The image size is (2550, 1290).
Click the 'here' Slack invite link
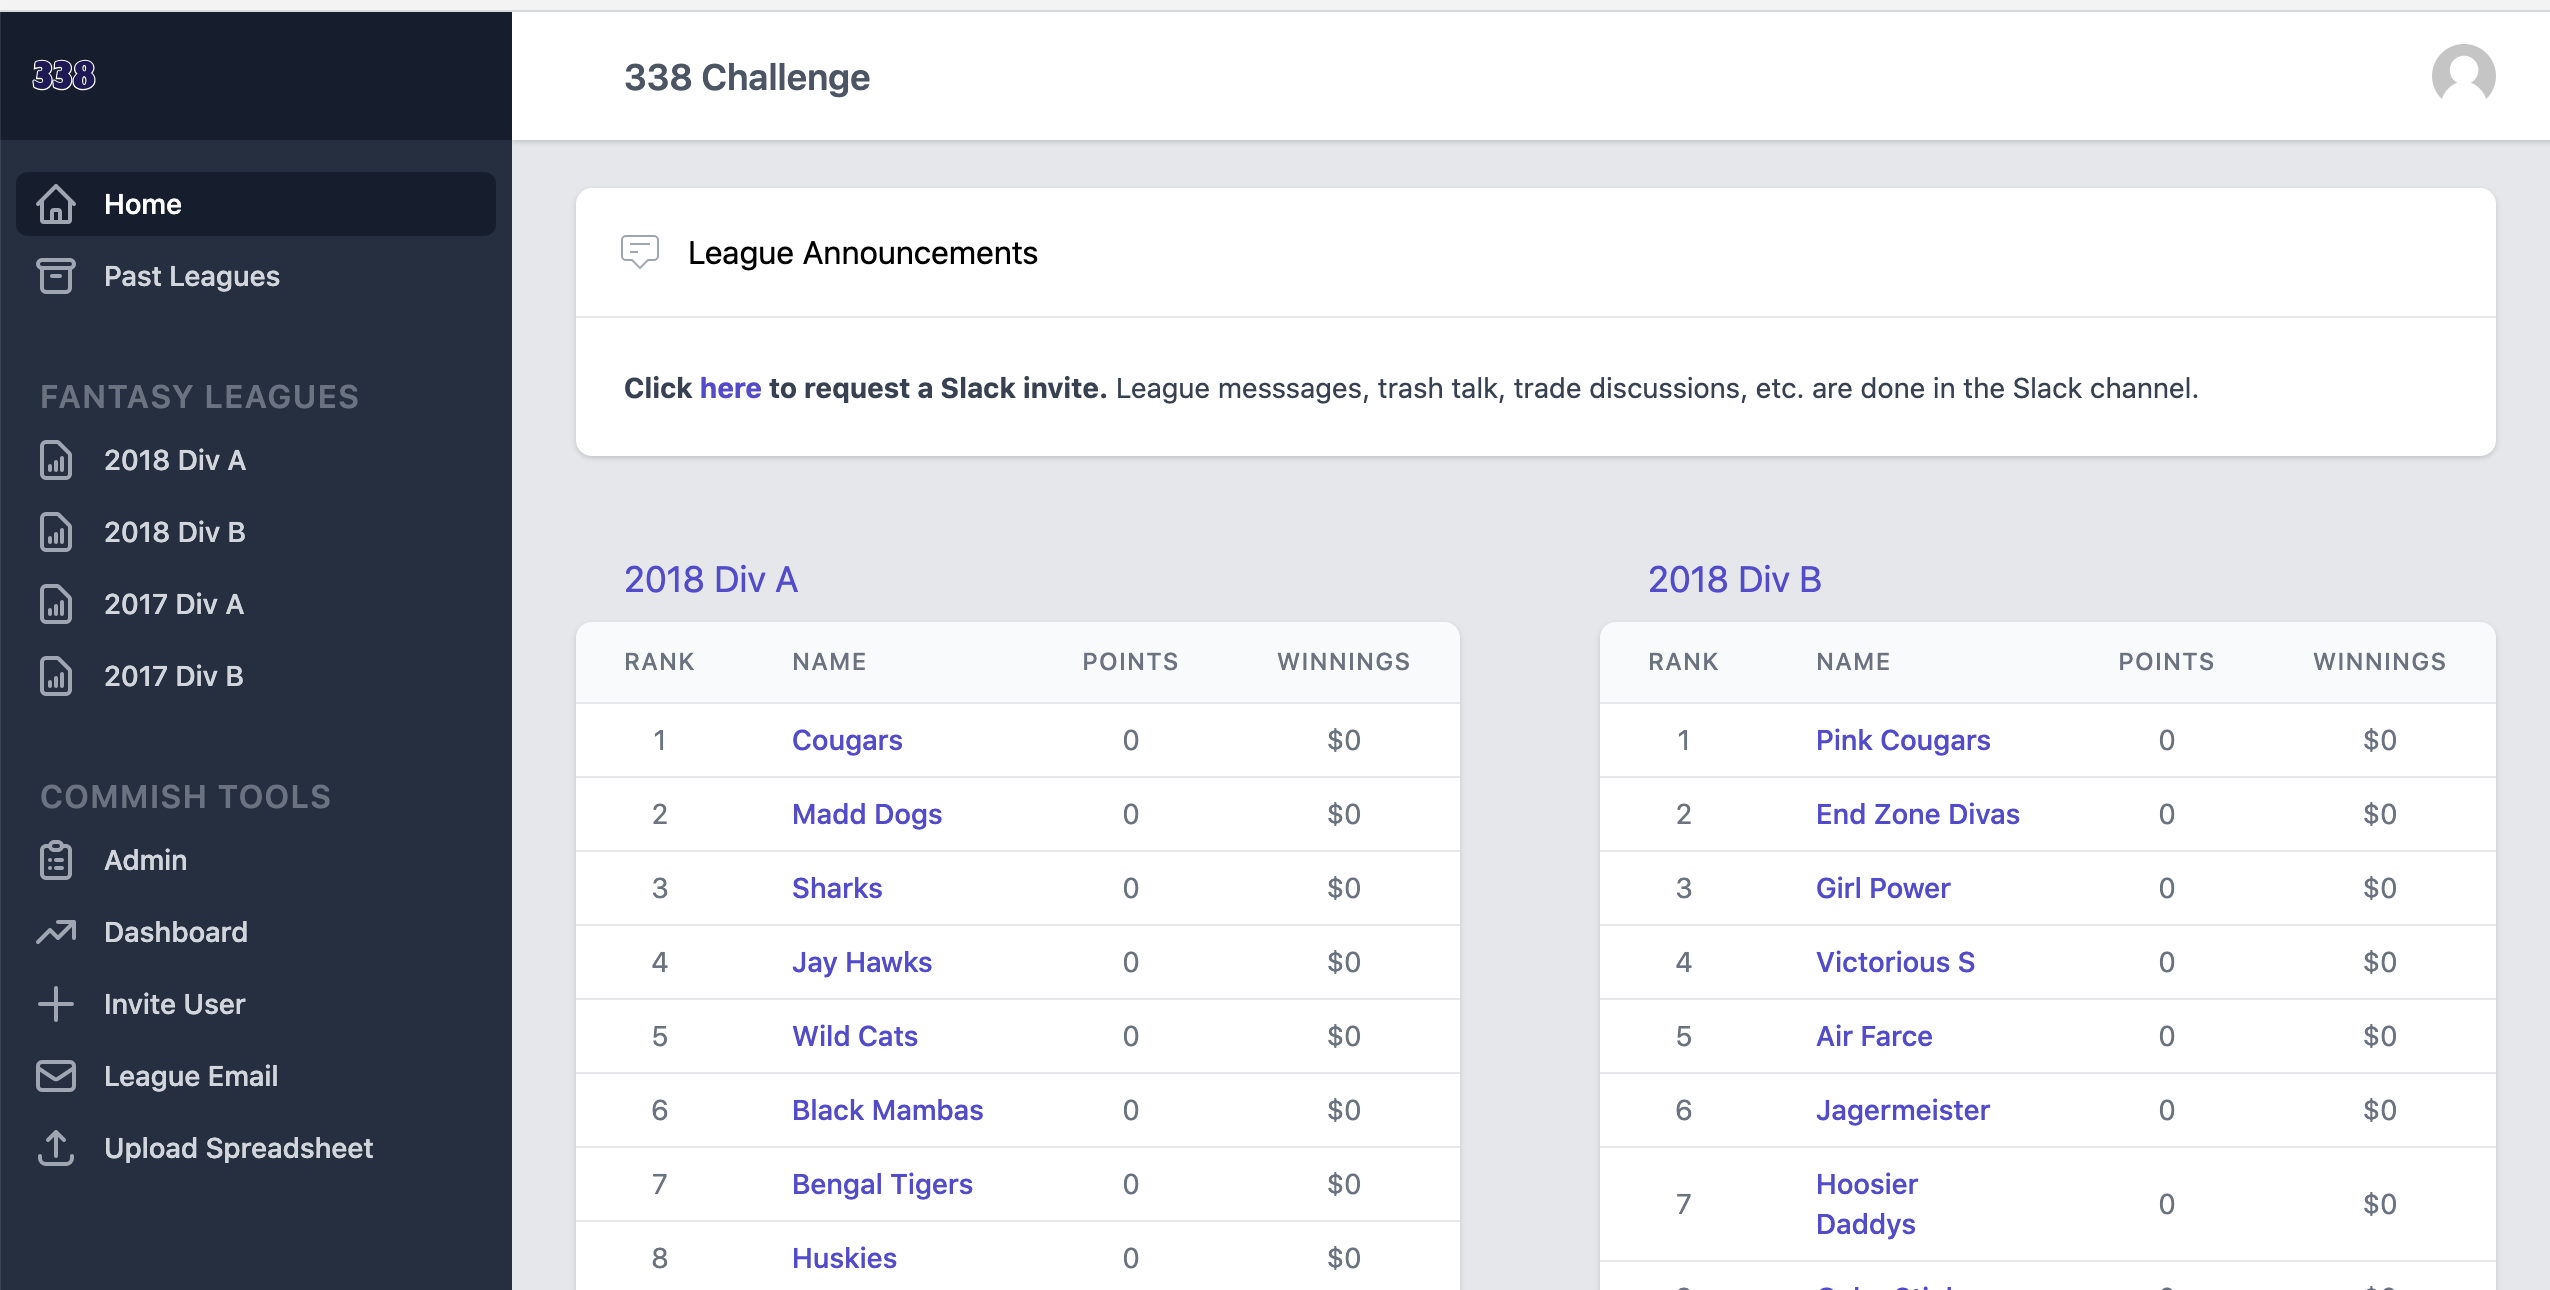point(730,388)
